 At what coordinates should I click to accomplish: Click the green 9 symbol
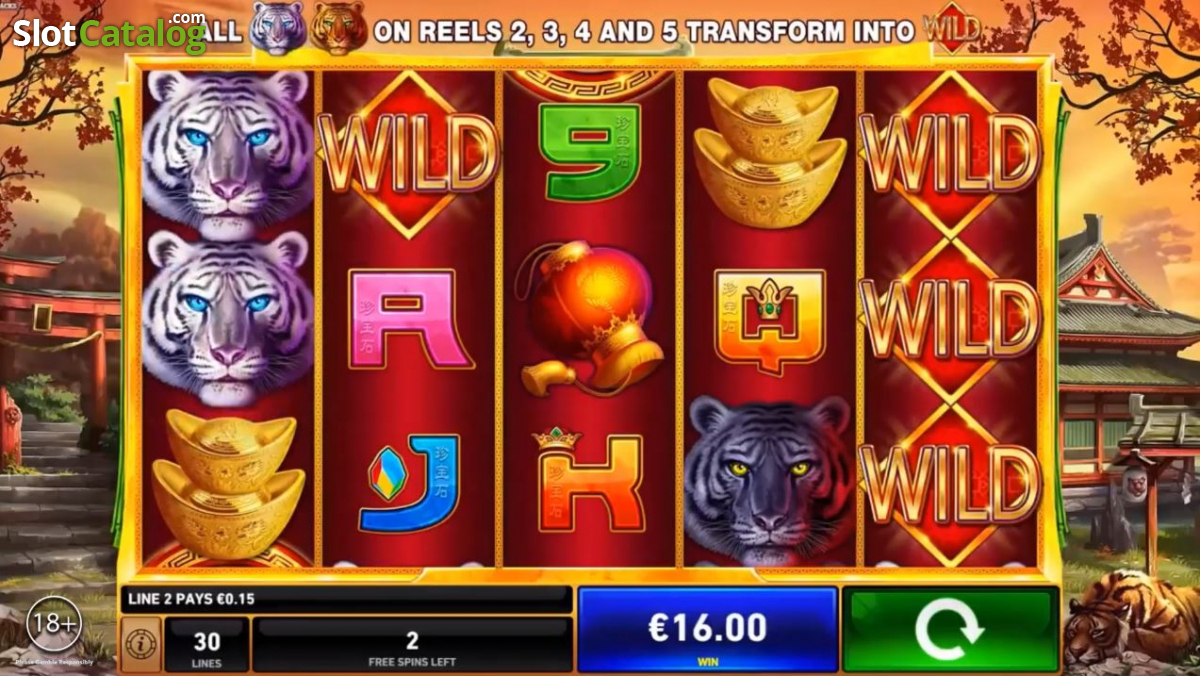tap(589, 148)
